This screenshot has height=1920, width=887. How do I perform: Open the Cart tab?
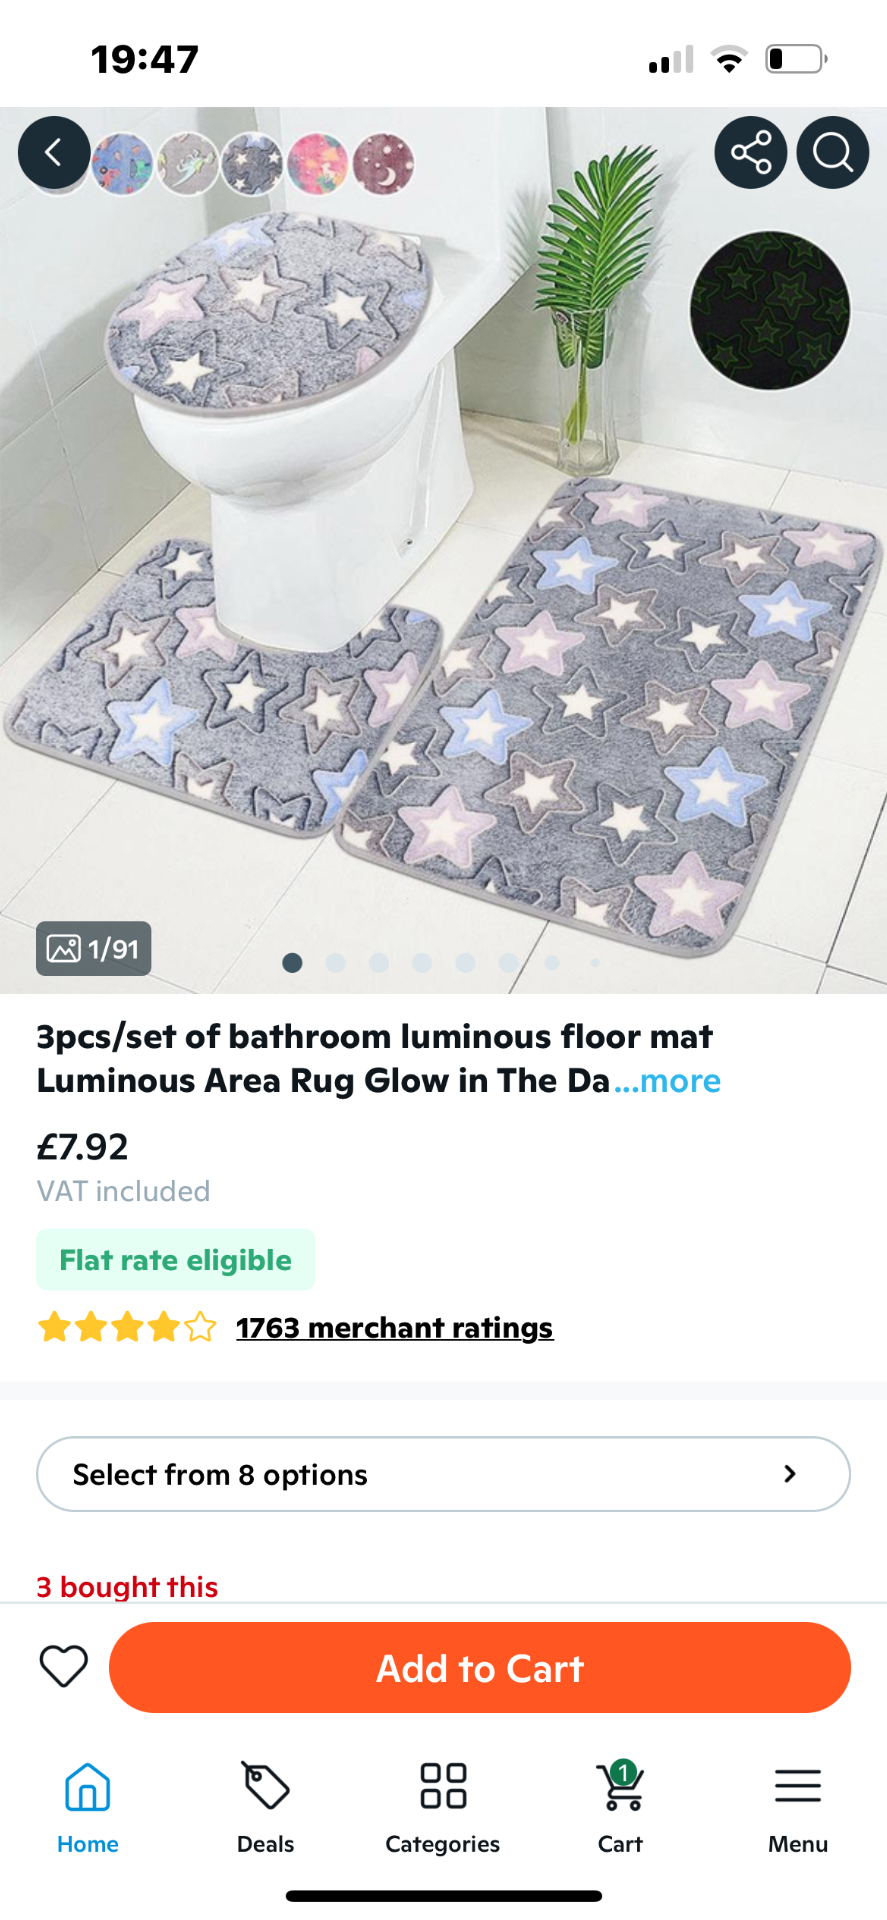coord(620,1806)
